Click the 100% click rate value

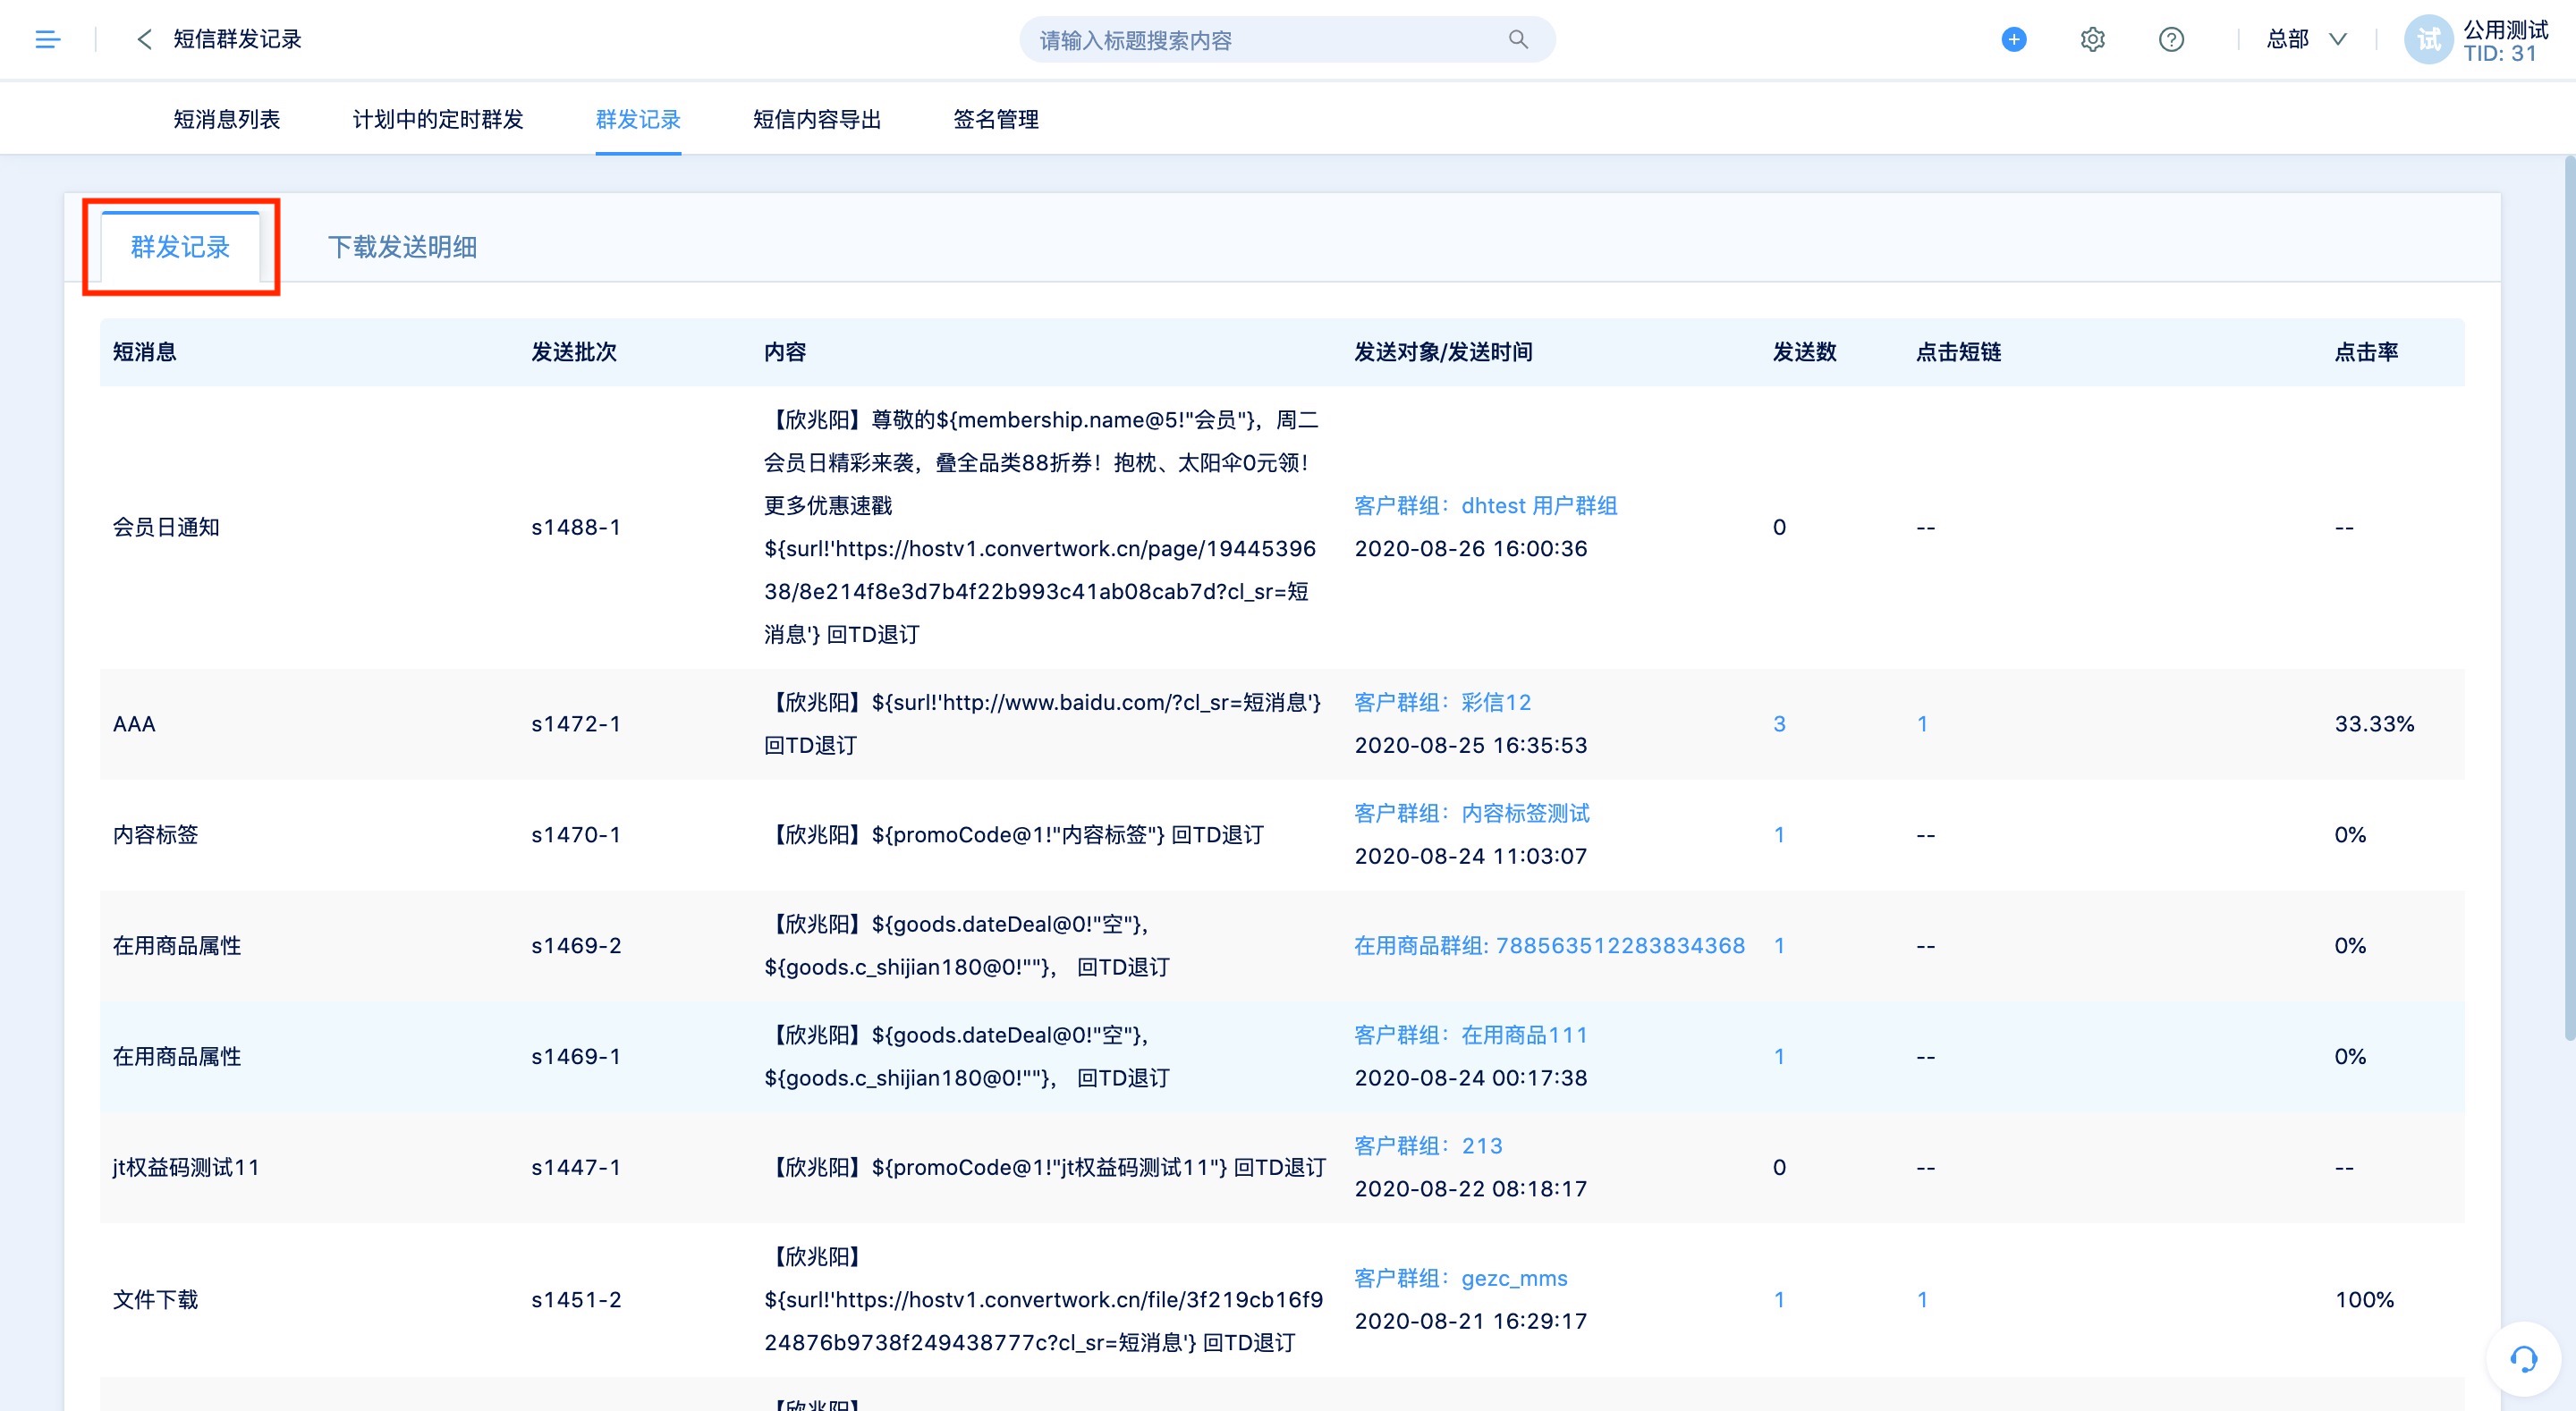pyautogui.click(x=2364, y=1300)
